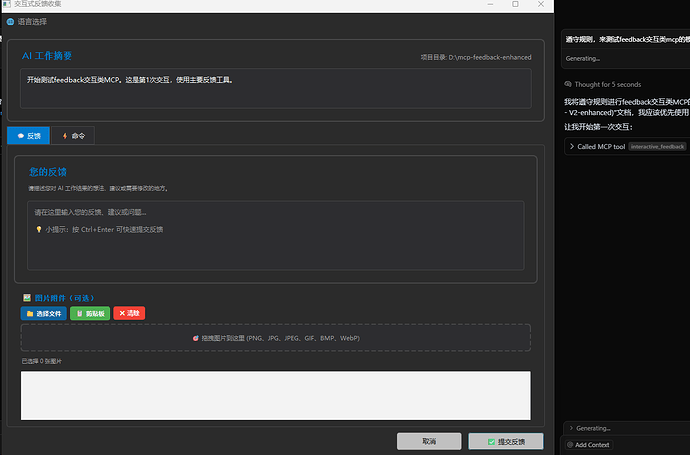The image size is (690, 455).
Task: Click the brain icon beside Thought for 5 seconds
Action: click(x=568, y=84)
